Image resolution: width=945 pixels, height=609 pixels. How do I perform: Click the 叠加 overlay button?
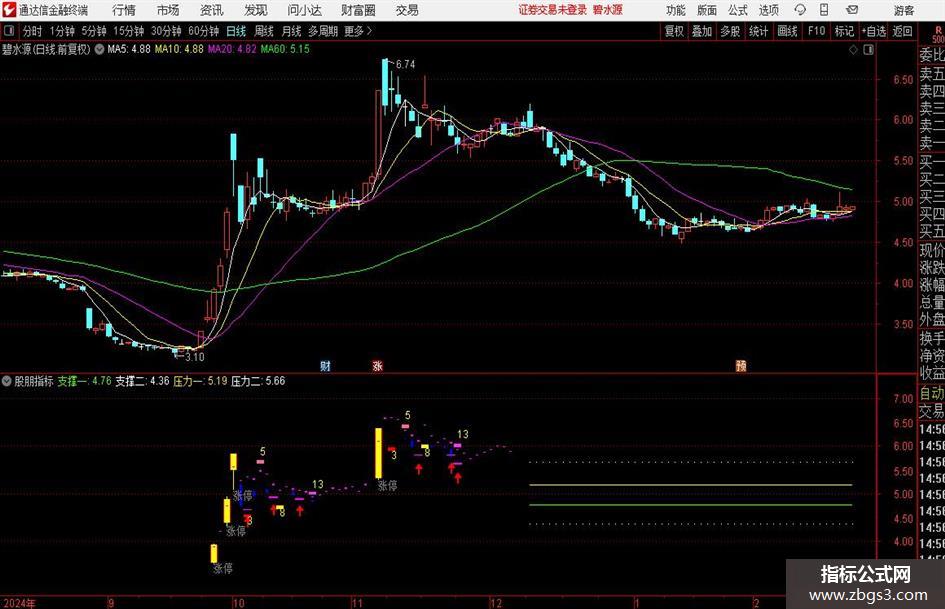(702, 31)
